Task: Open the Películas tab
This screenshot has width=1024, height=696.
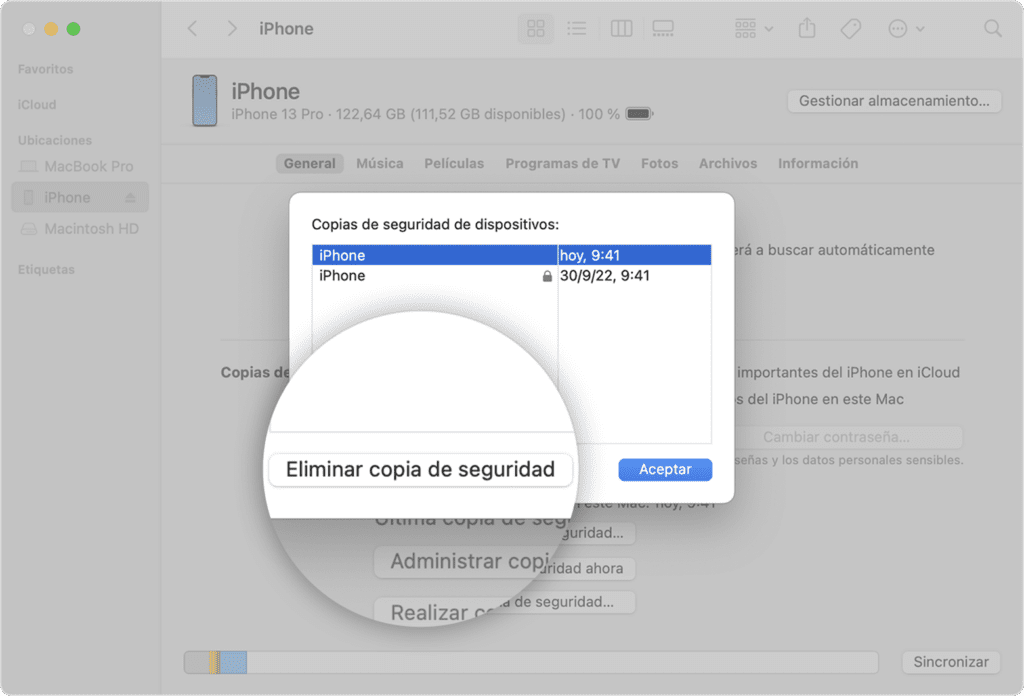Action: (x=454, y=163)
